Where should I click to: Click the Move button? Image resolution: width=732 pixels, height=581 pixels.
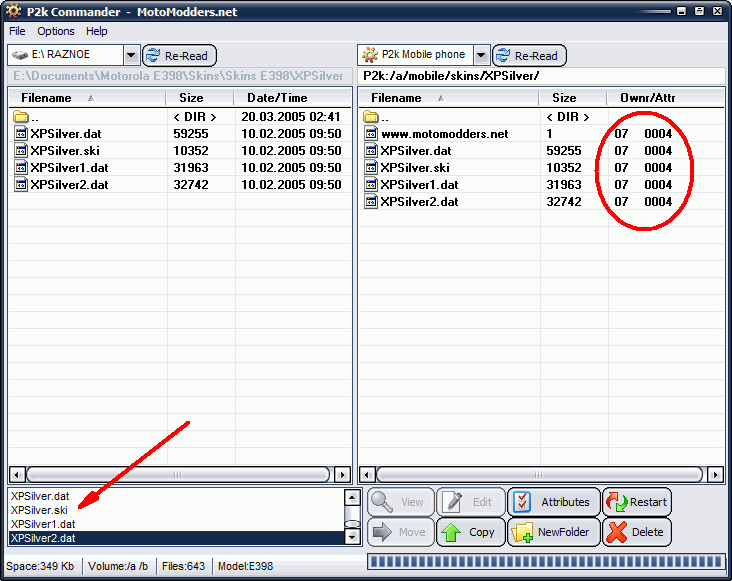pos(401,532)
